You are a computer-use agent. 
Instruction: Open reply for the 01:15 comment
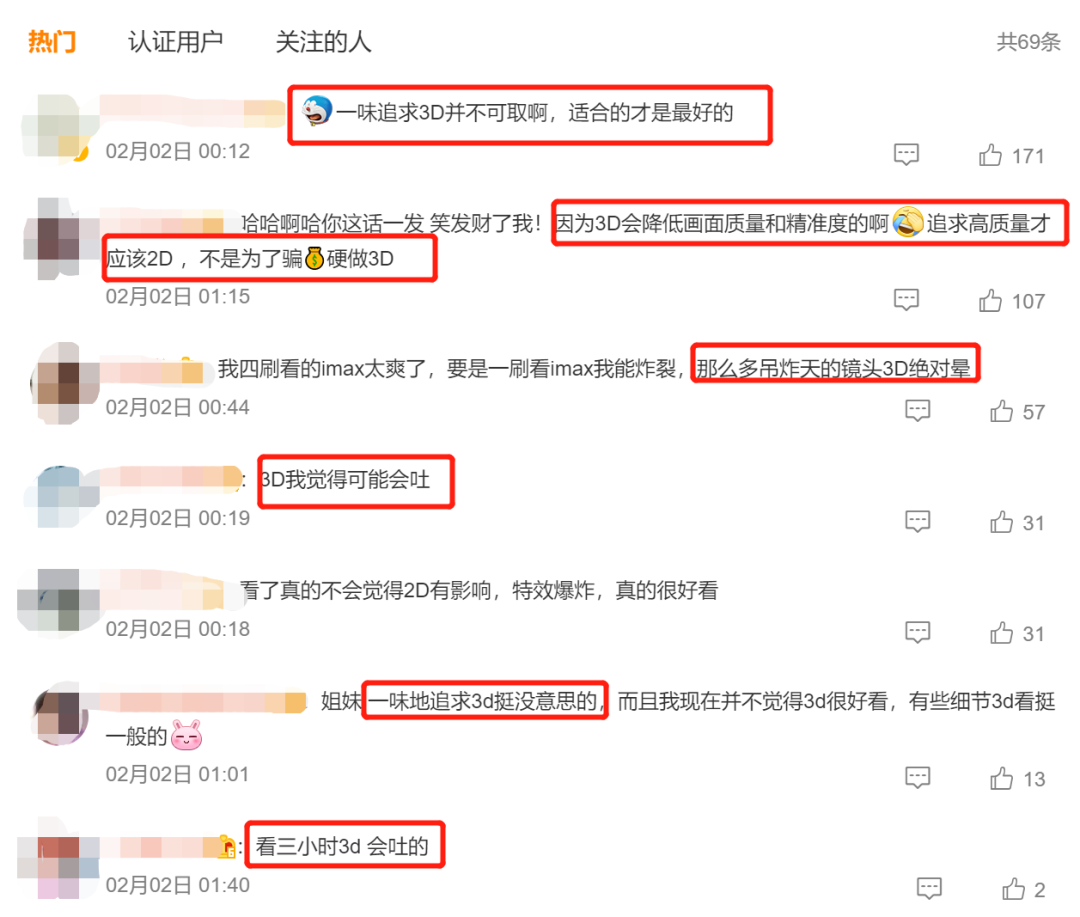906,300
